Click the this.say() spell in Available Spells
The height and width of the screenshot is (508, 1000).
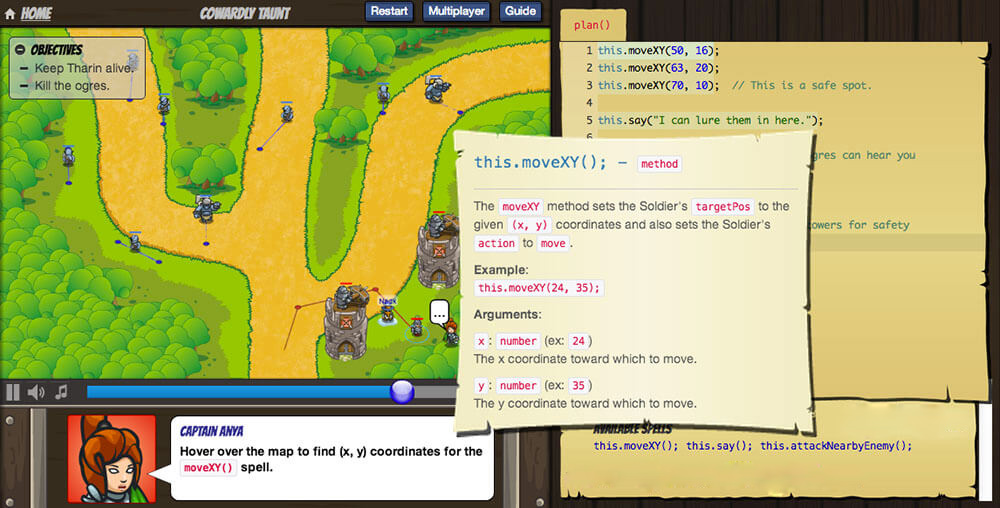pos(719,446)
